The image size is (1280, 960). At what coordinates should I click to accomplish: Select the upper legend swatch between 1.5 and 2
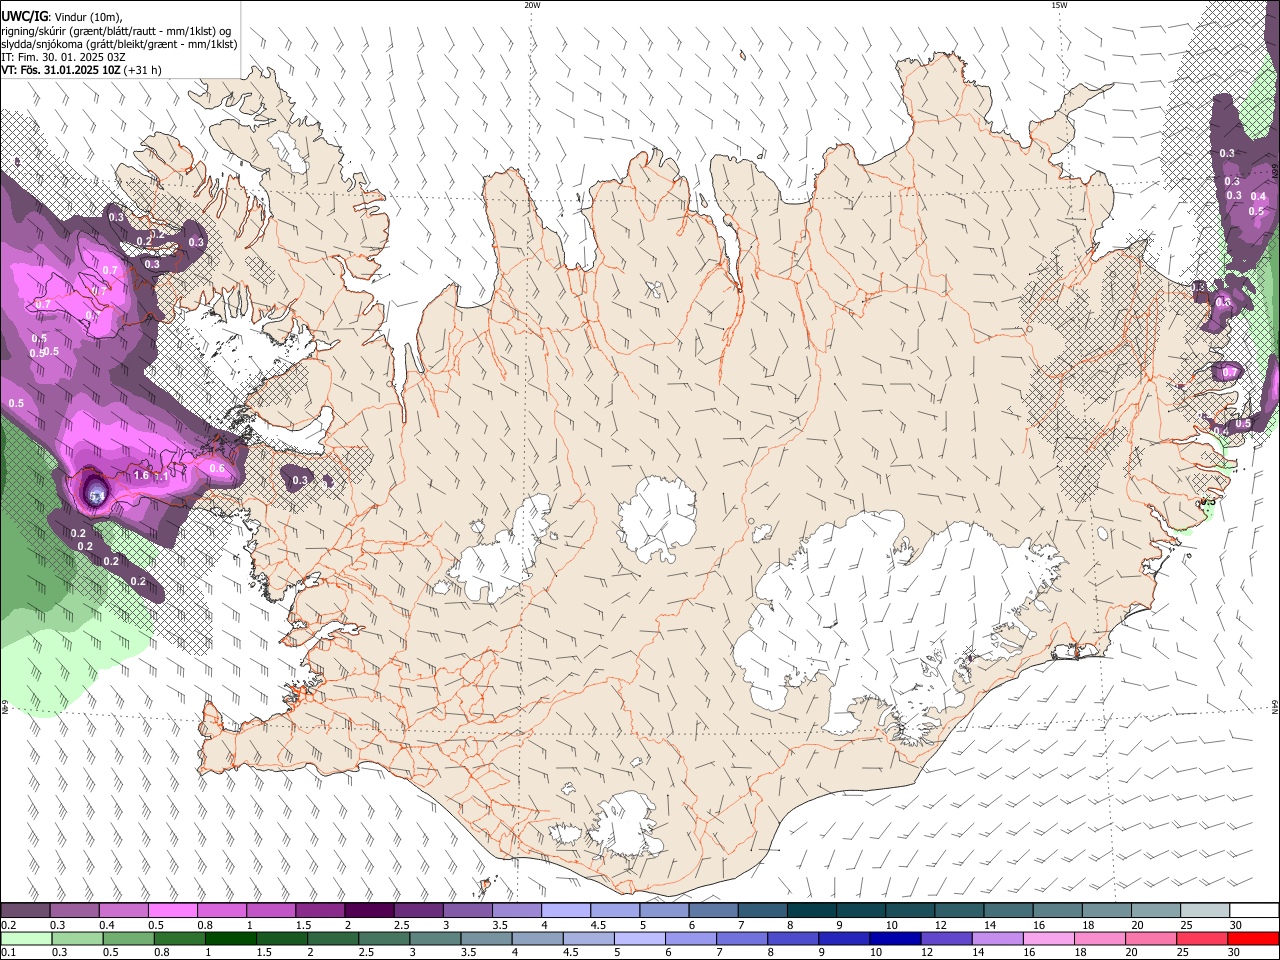(320, 911)
